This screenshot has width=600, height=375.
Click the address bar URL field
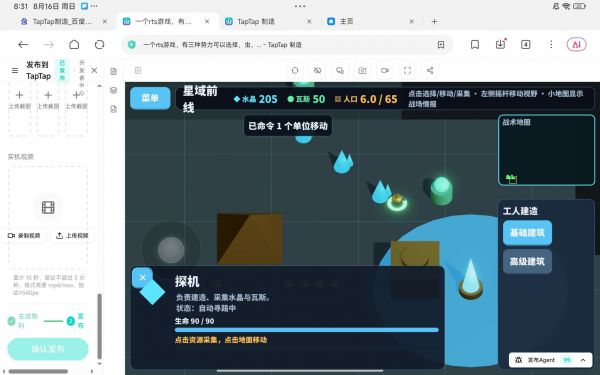[287, 45]
